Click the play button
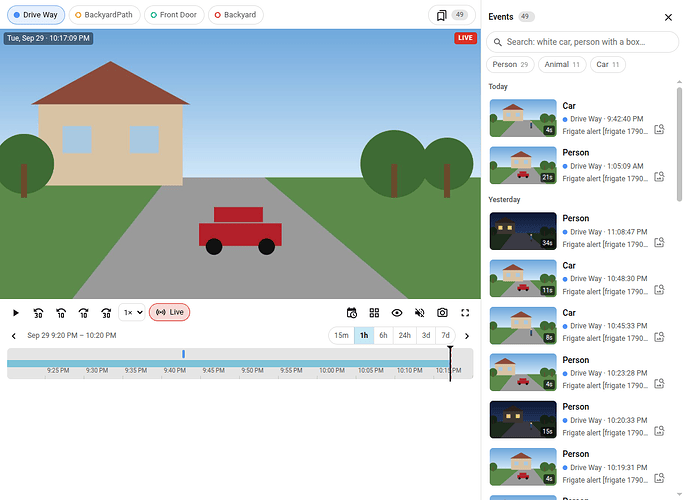This screenshot has height=500, width=684. coord(16,312)
